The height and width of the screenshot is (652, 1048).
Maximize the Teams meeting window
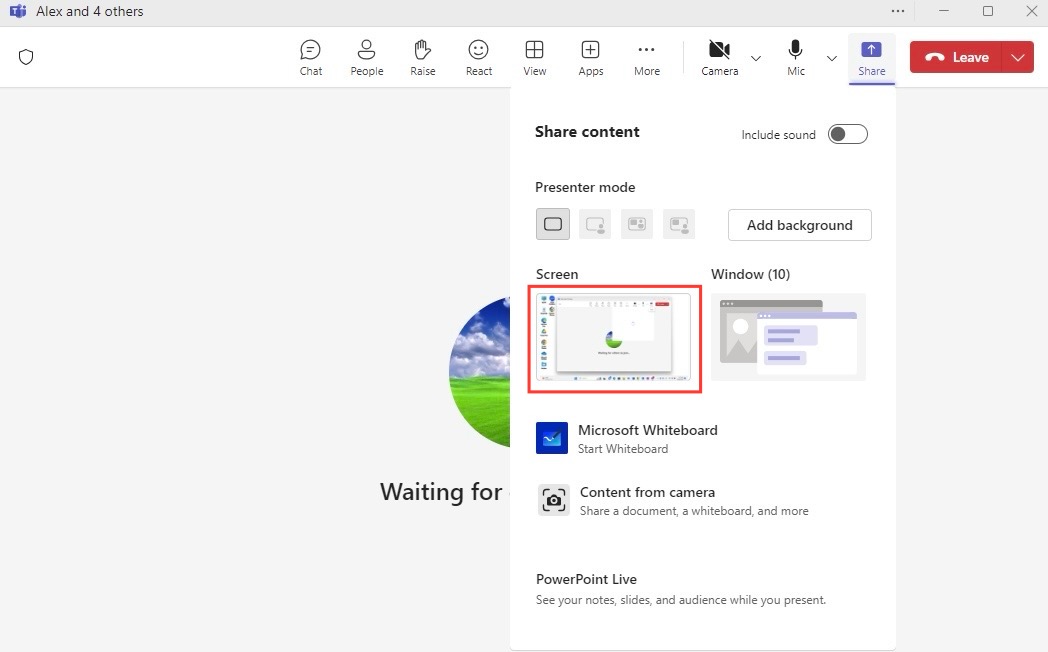pos(988,11)
